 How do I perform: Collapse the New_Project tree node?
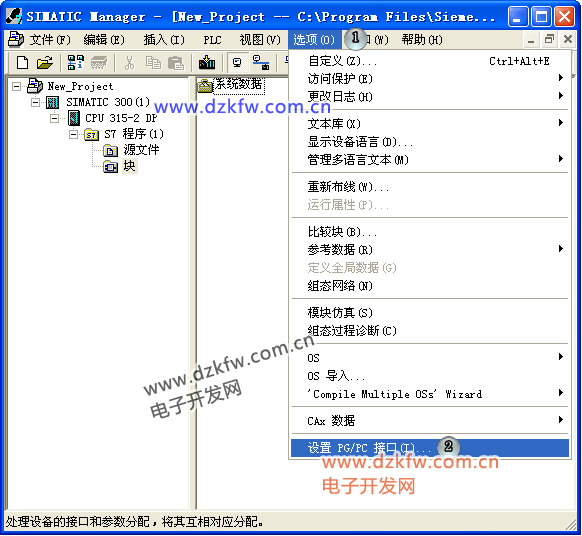pos(16,86)
